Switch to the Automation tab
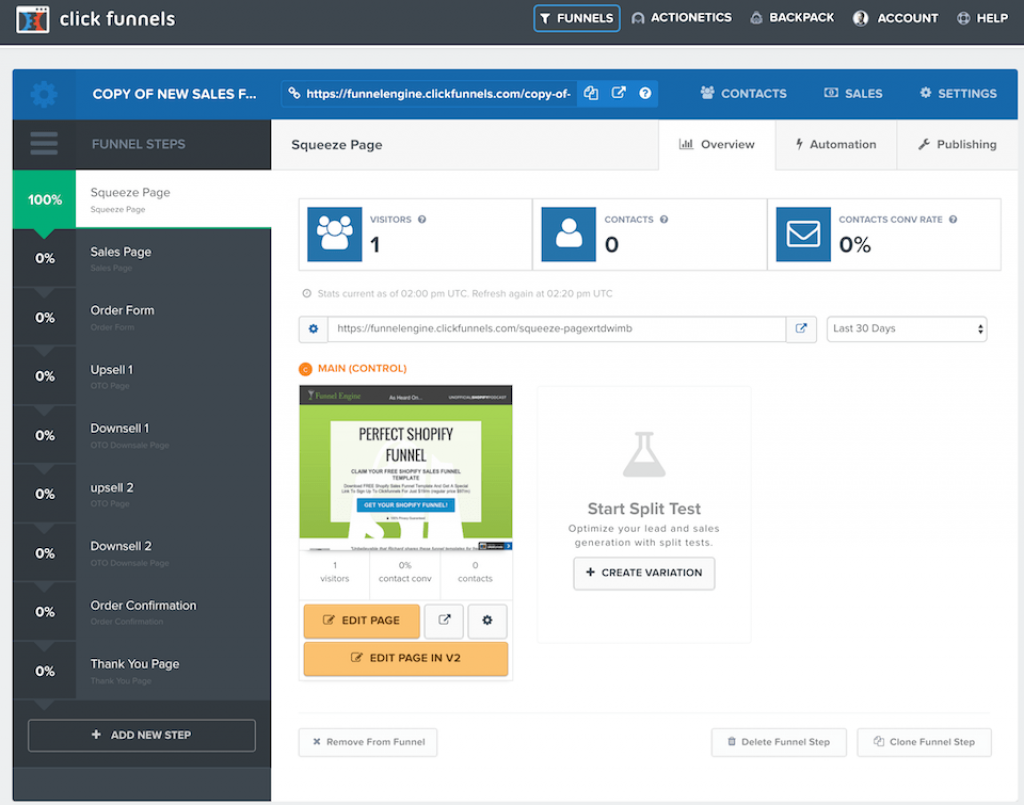 (835, 145)
